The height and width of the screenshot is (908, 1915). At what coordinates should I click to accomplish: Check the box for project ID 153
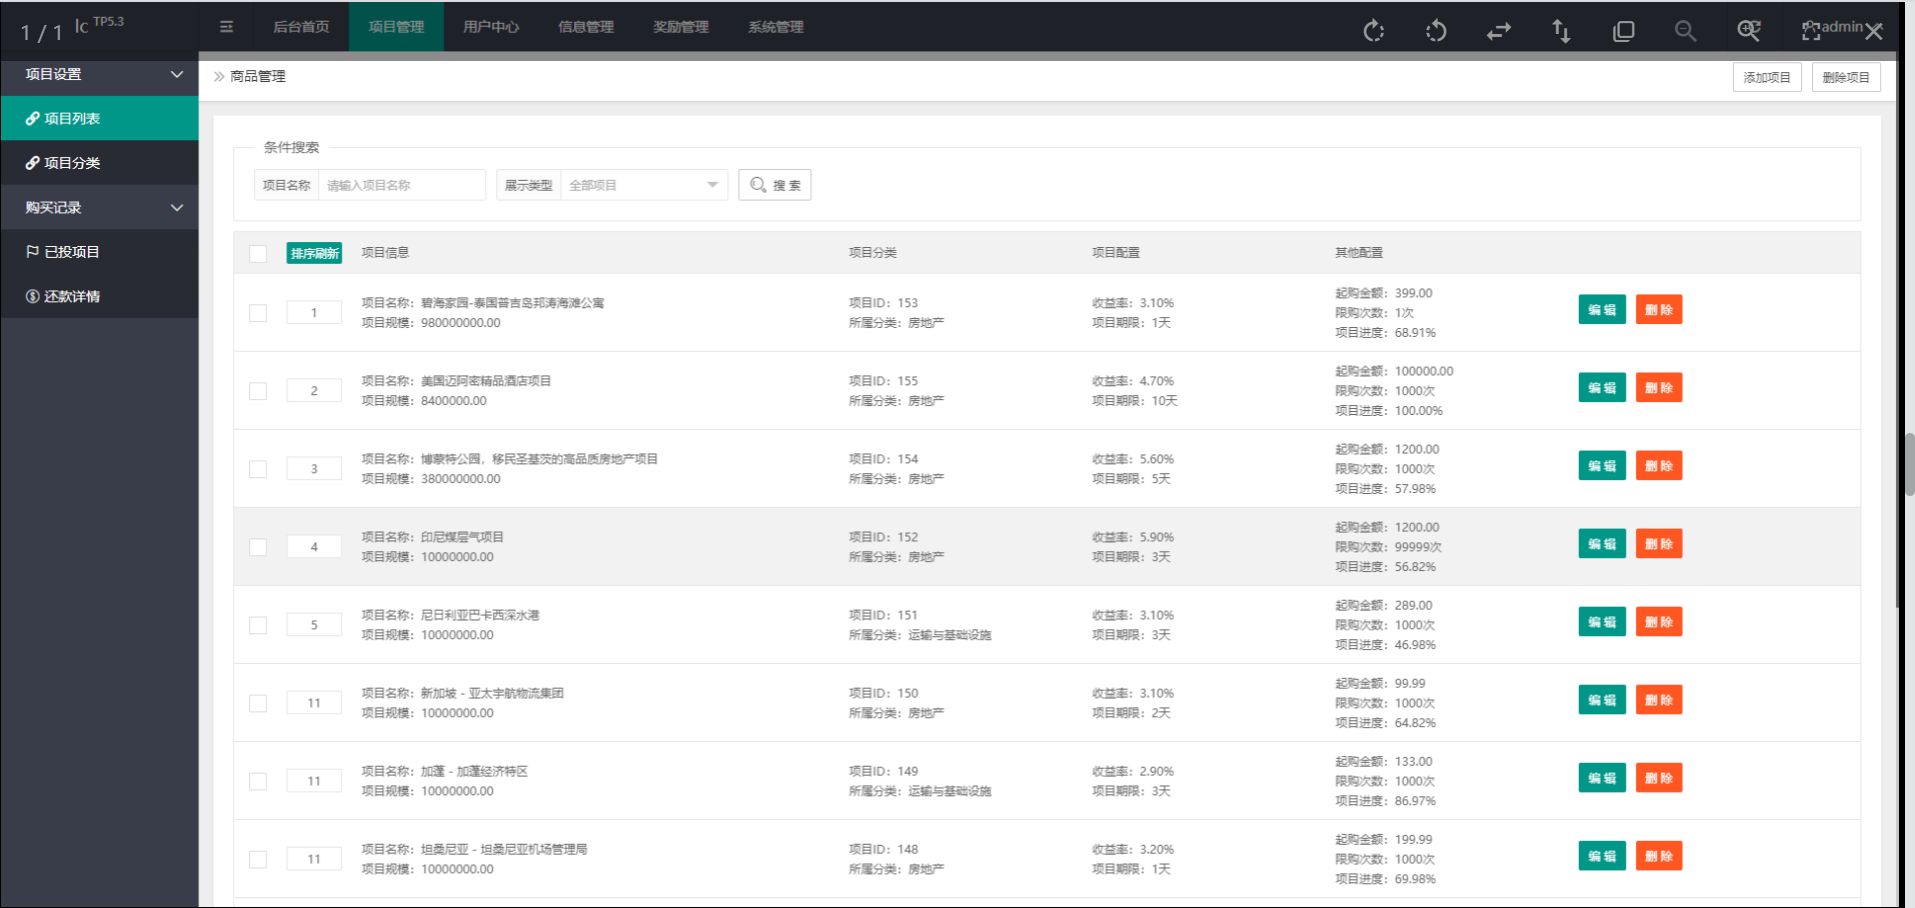click(x=258, y=313)
